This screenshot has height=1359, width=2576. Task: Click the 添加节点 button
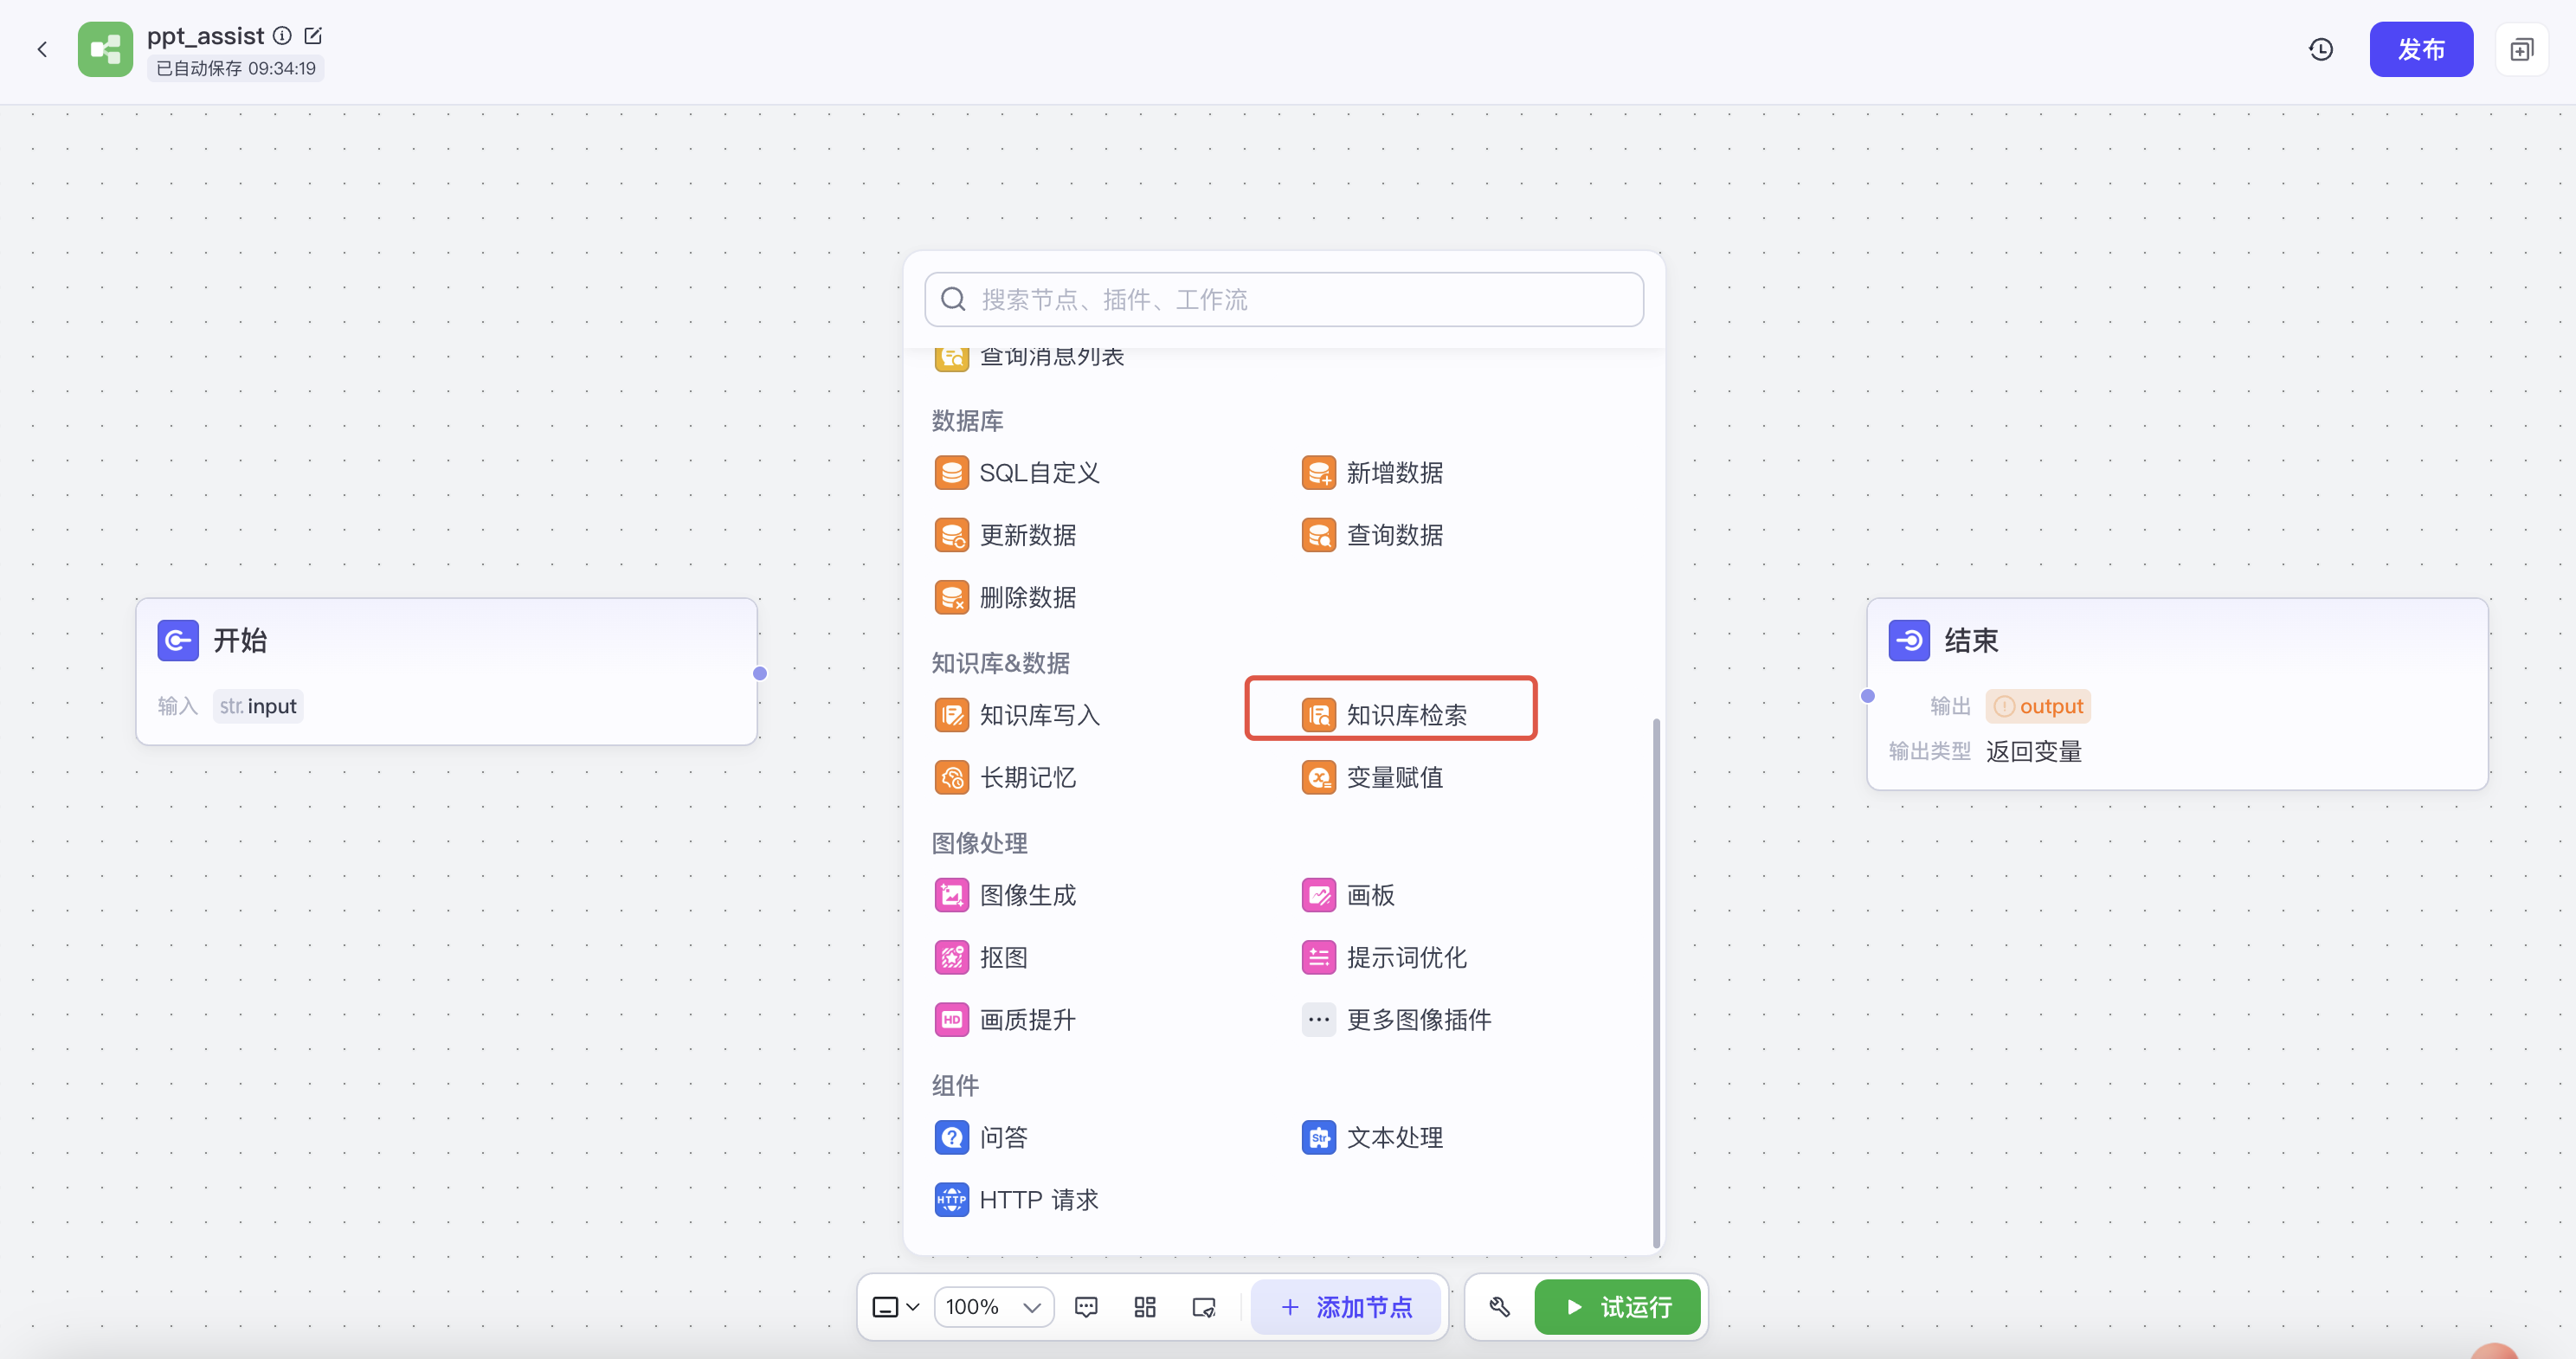click(x=1346, y=1306)
